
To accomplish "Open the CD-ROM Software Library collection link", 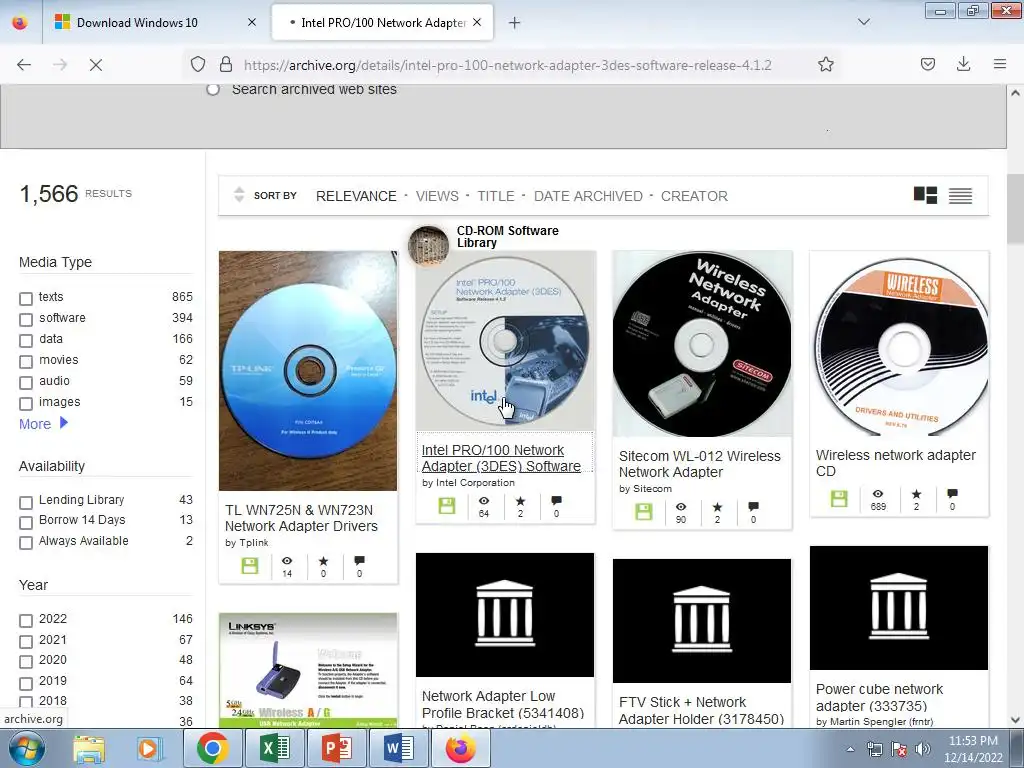I will click(507, 236).
